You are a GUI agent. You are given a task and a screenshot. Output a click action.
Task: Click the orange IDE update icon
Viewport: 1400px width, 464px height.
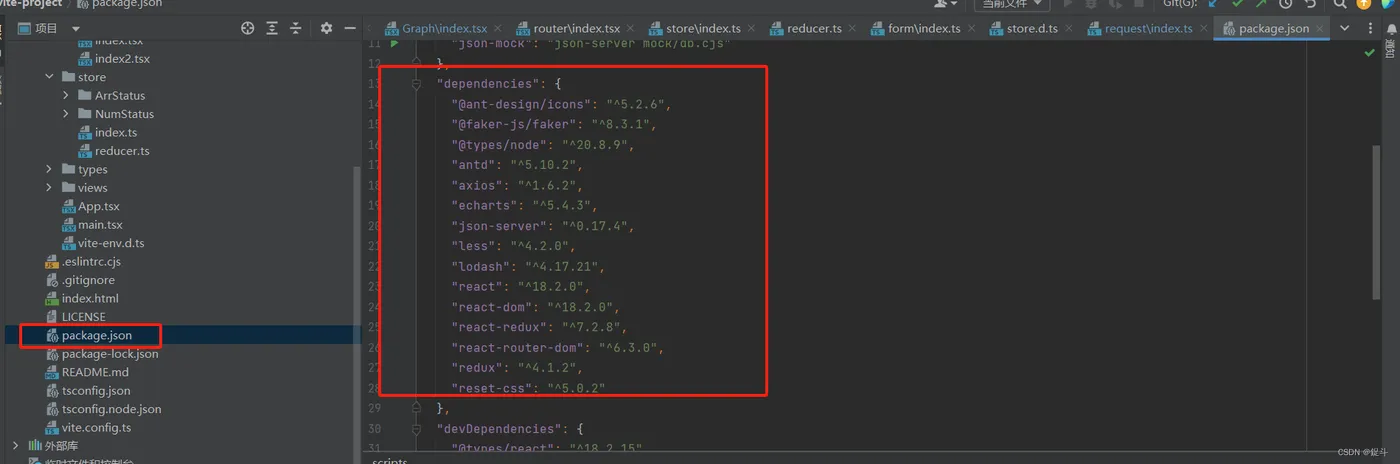coord(1364,4)
